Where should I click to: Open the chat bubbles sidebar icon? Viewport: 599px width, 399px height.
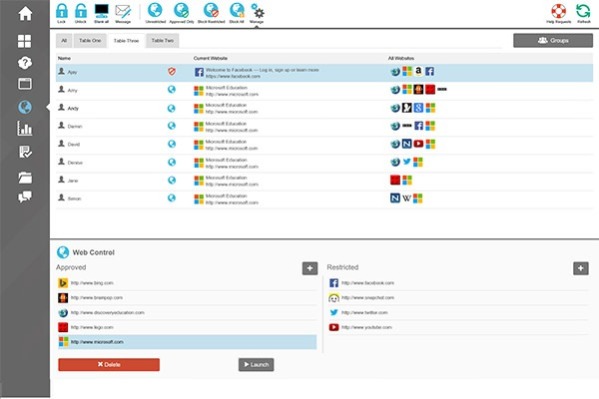click(25, 197)
